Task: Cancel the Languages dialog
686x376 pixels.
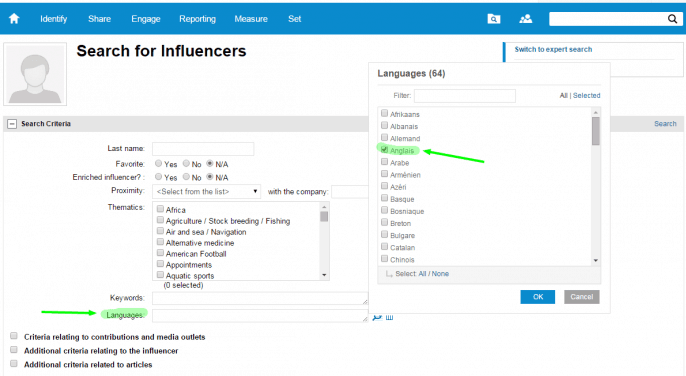Action: point(581,297)
